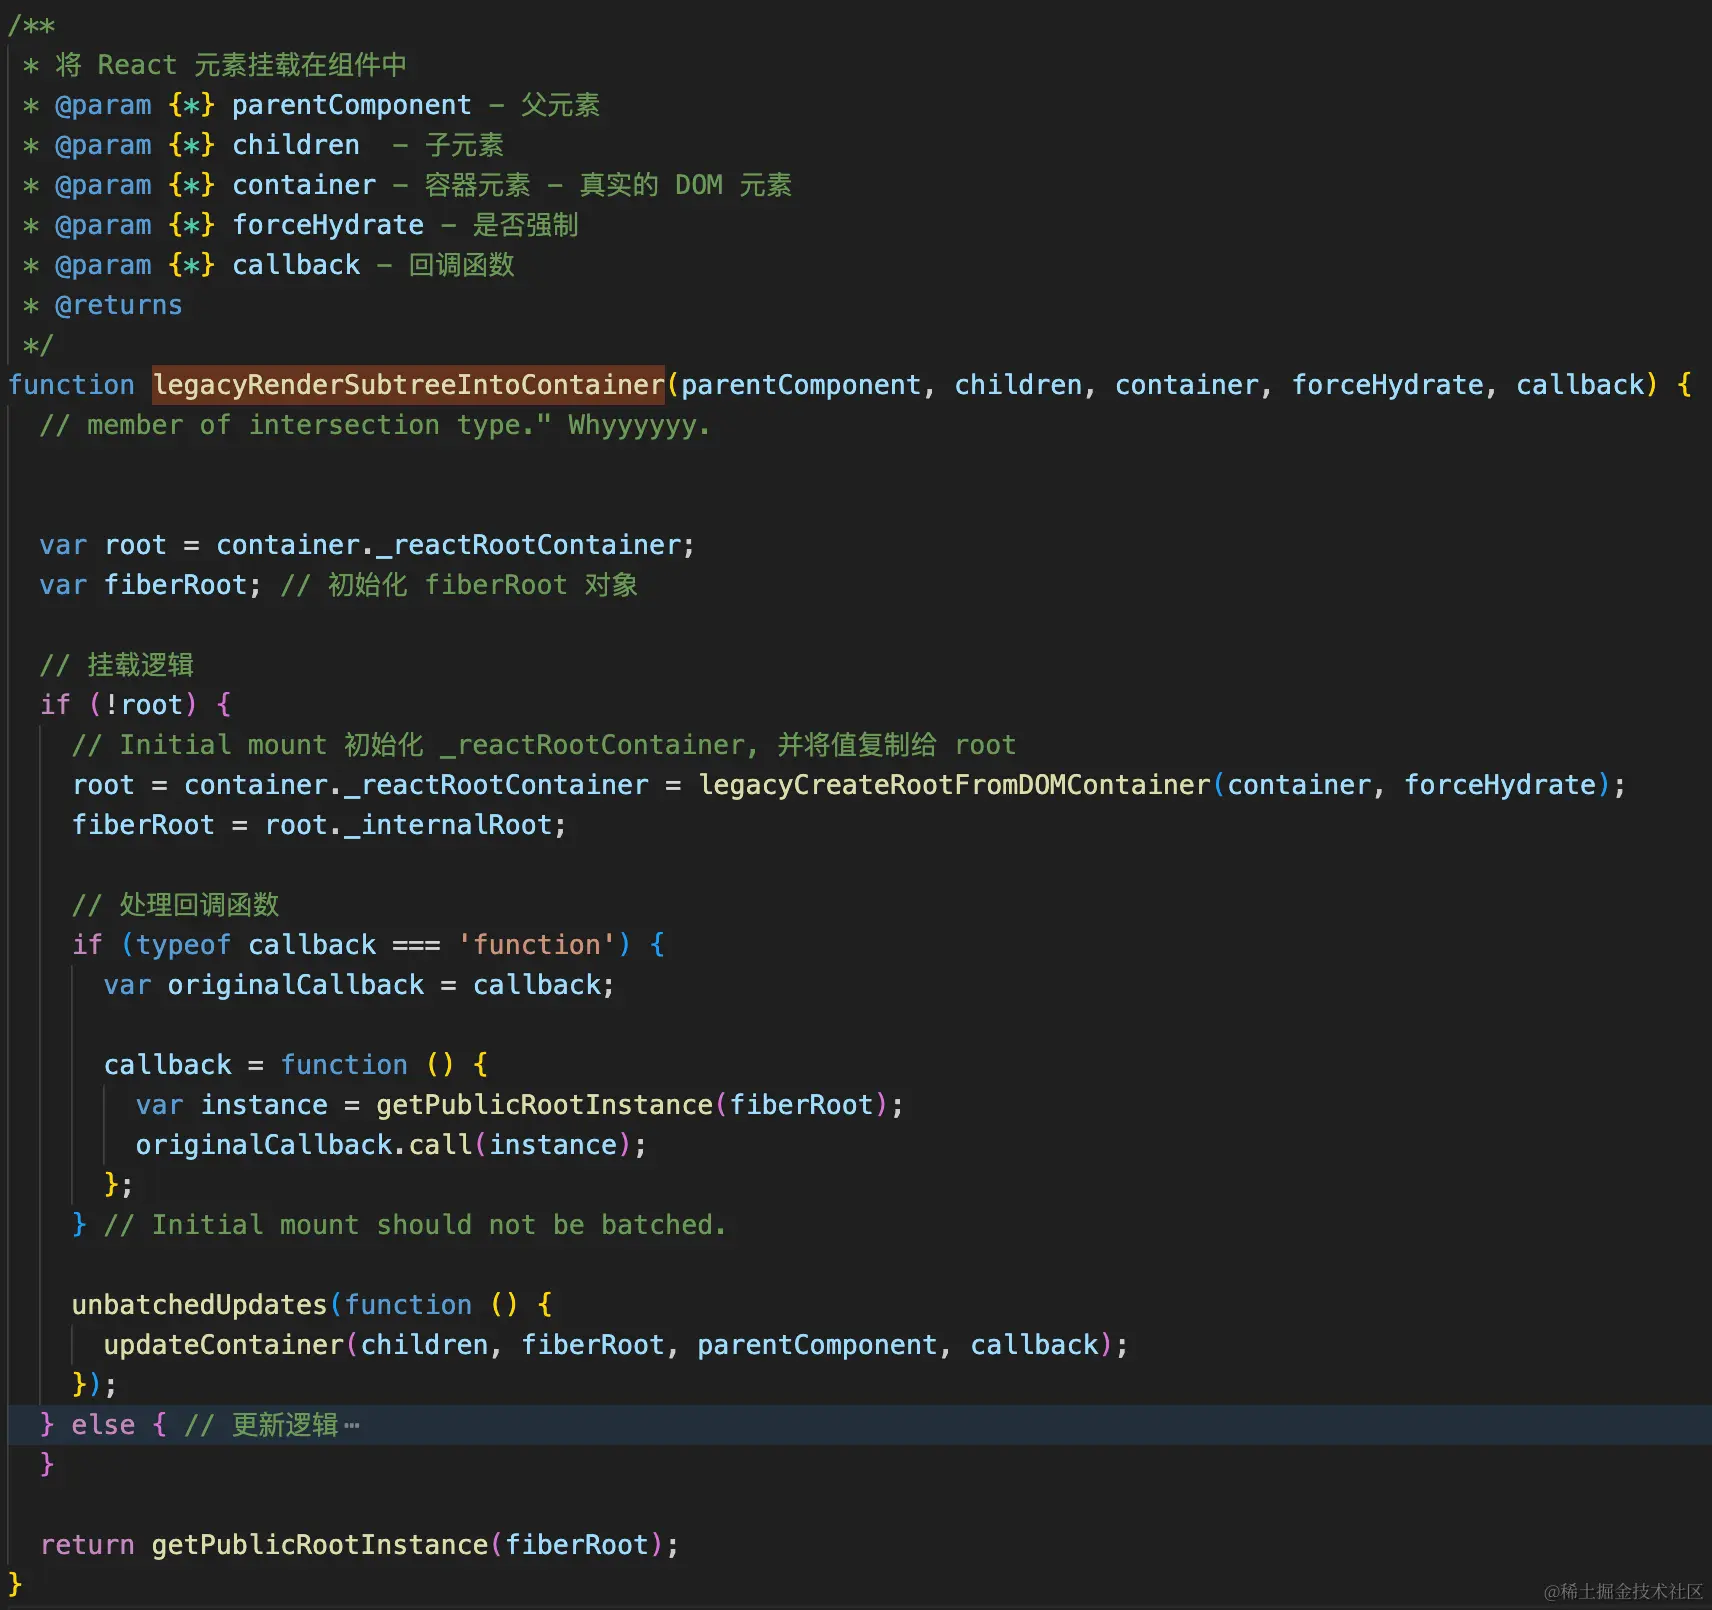
Task: Click the 'var originalCallback' declaration name
Action: click(296, 985)
